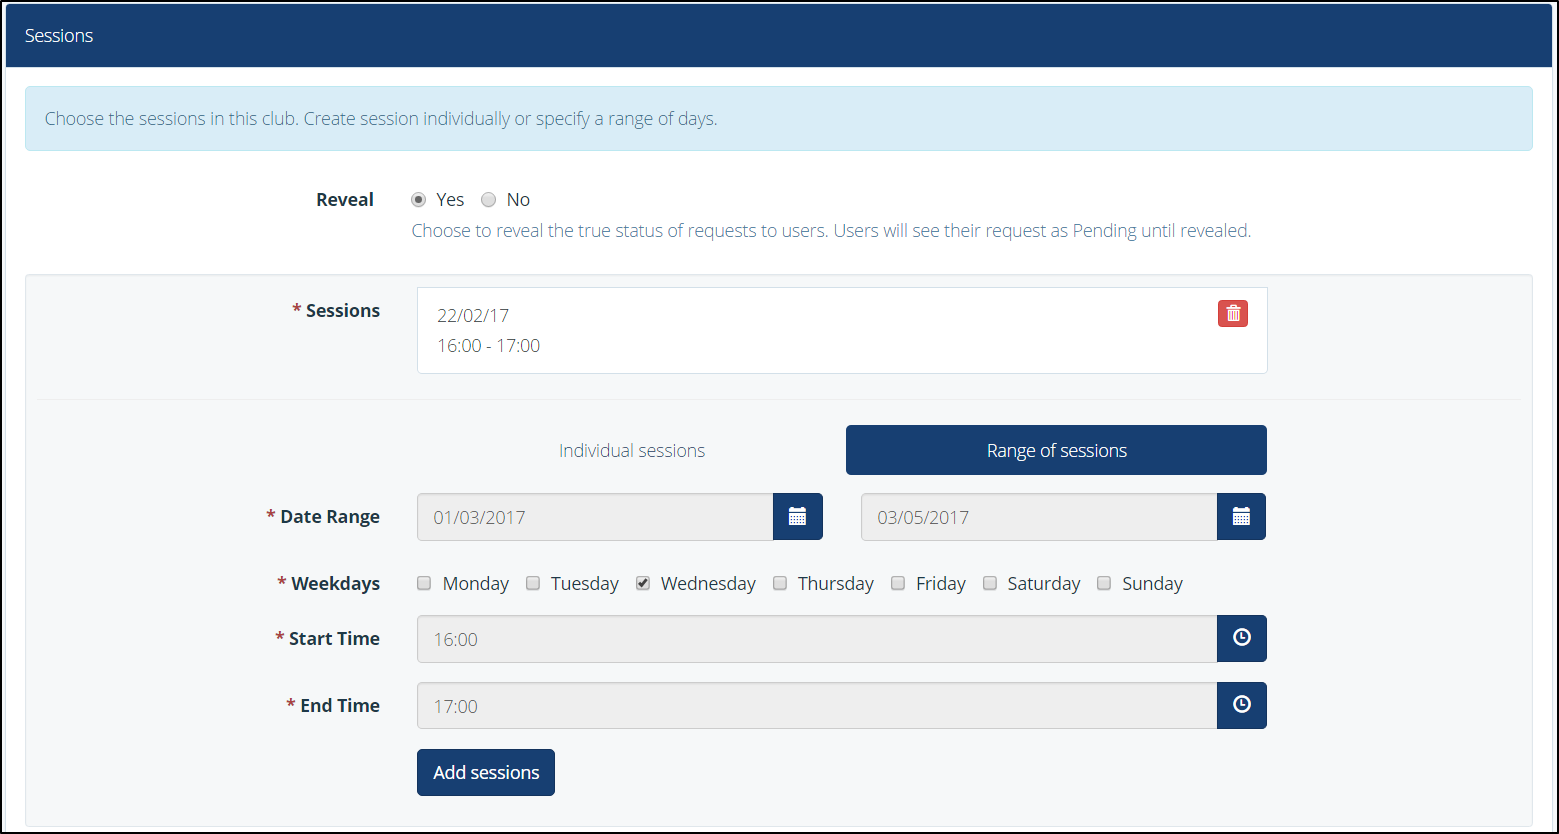Open the clock picker for Start Time
The image size is (1559, 834).
[1241, 638]
